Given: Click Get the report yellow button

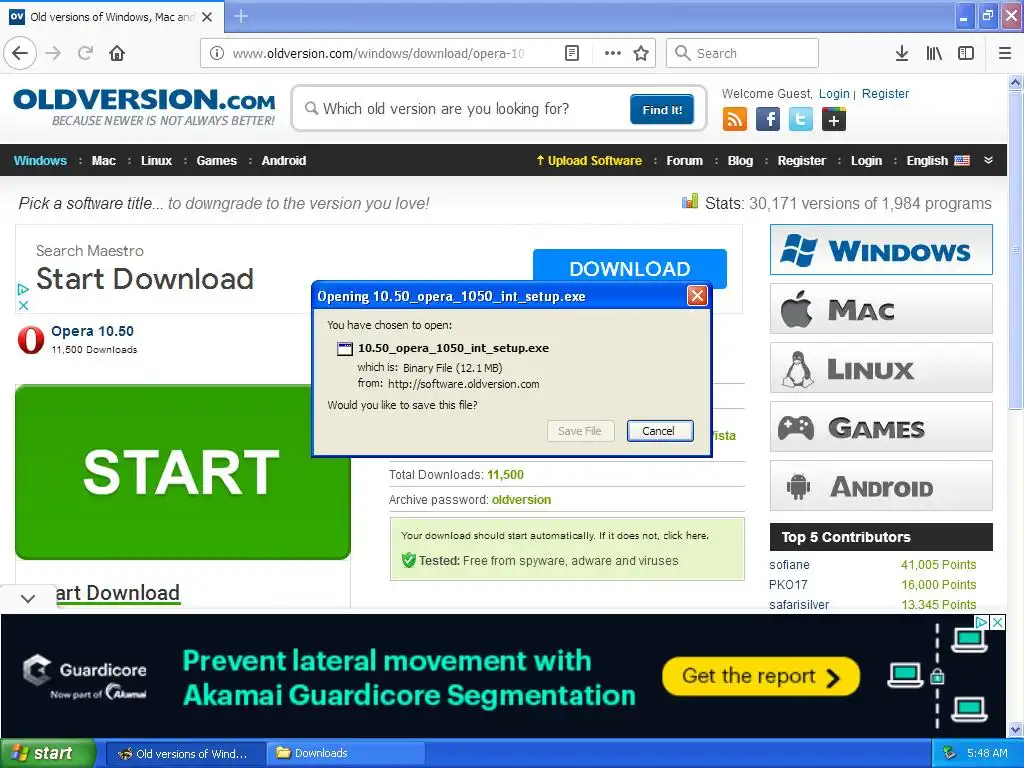Looking at the screenshot, I should pyautogui.click(x=760, y=677).
